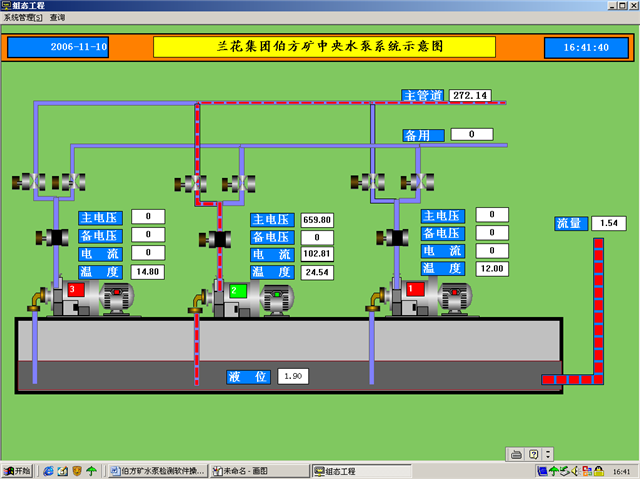
Task: Click the shield quick launch icon
Action: (76, 471)
